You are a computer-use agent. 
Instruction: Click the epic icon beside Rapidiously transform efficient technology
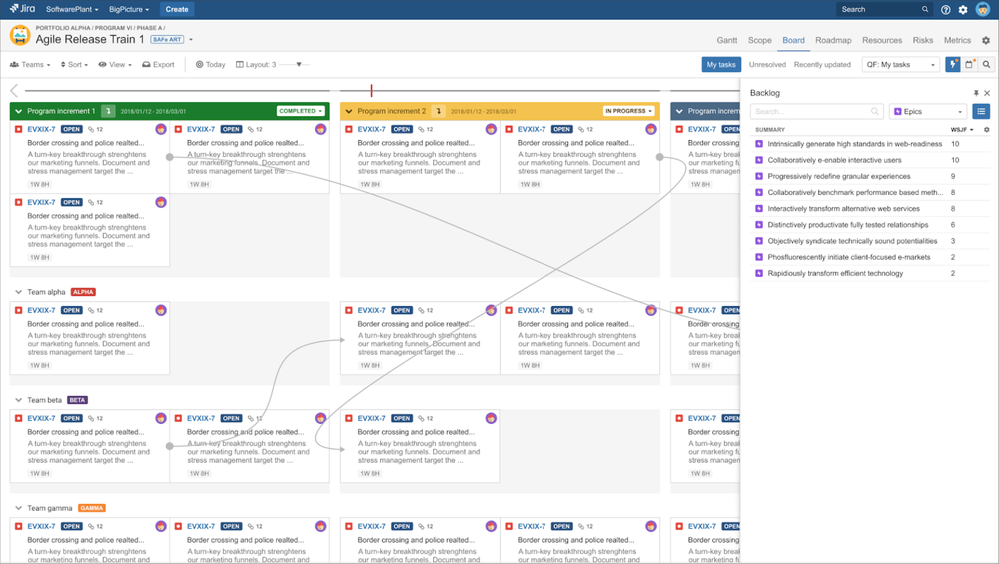pos(759,273)
